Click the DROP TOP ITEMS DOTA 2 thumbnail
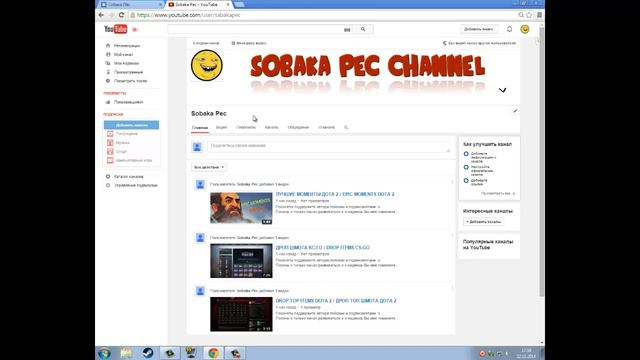The width and height of the screenshot is (640, 360). pyautogui.click(x=241, y=314)
